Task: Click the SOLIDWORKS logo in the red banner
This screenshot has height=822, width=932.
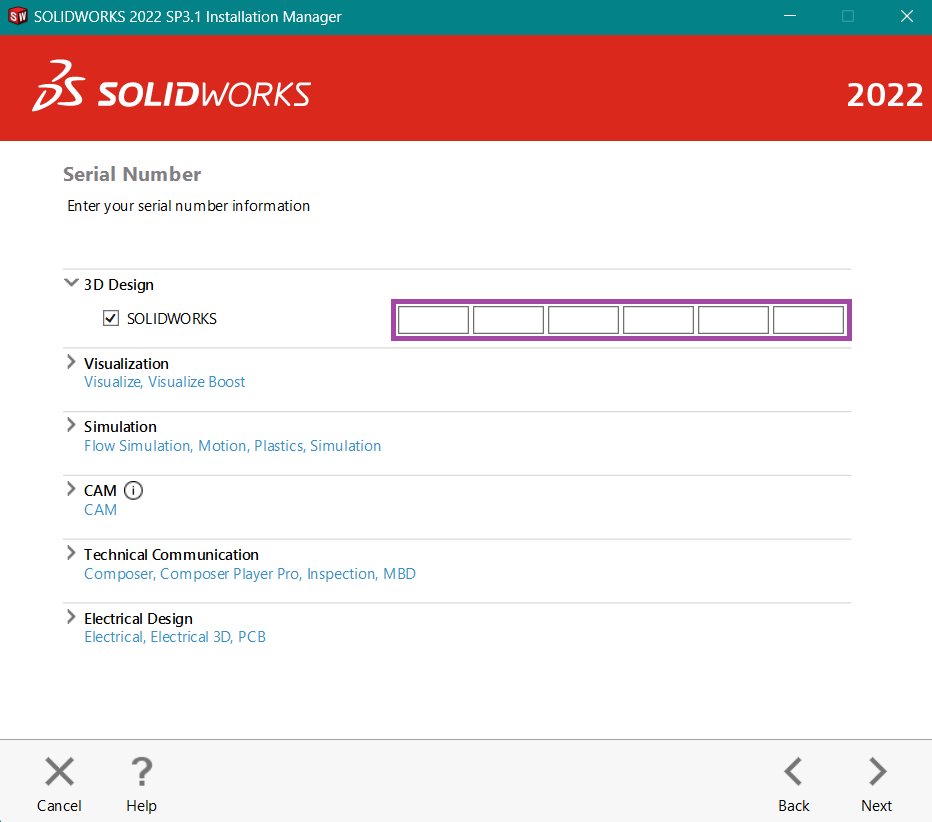Action: [171, 87]
